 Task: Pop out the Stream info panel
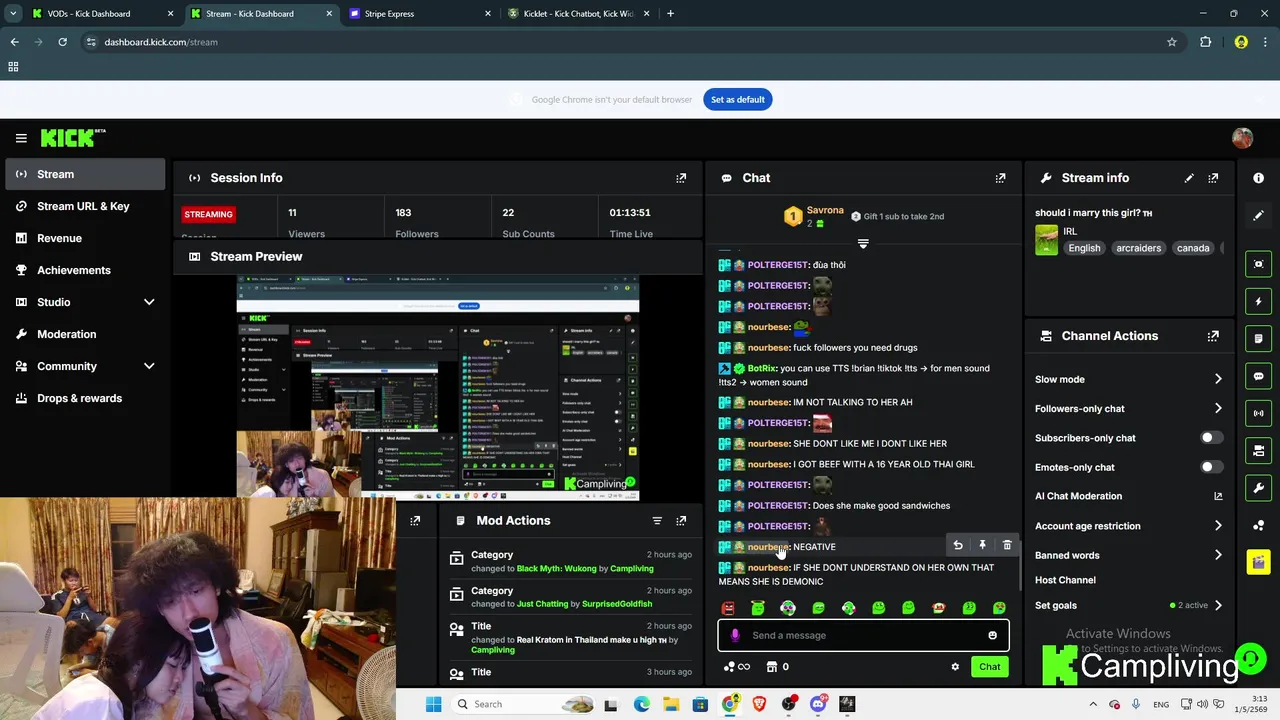(x=1213, y=178)
